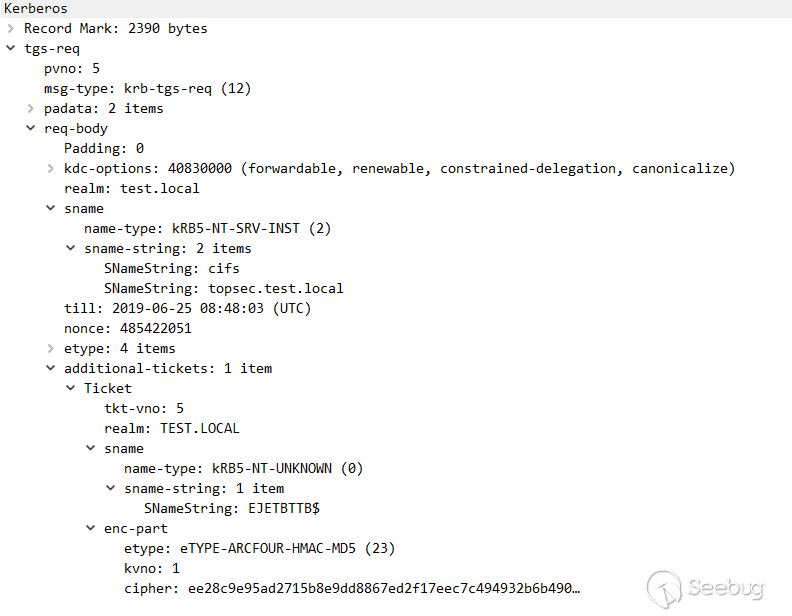Collapse additional-tickets 1 item node
The image size is (792, 616).
[51, 368]
